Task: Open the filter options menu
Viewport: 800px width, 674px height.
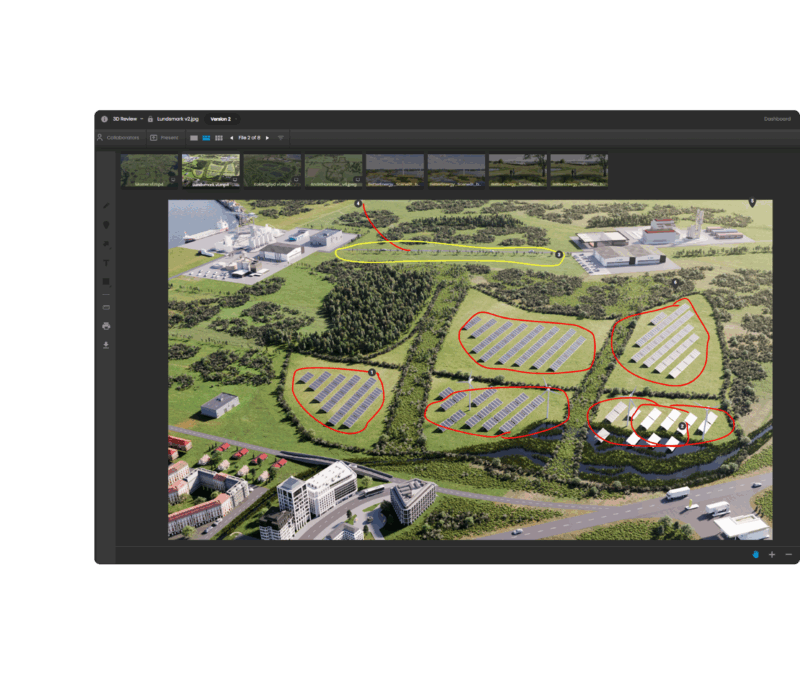Action: coord(281,138)
